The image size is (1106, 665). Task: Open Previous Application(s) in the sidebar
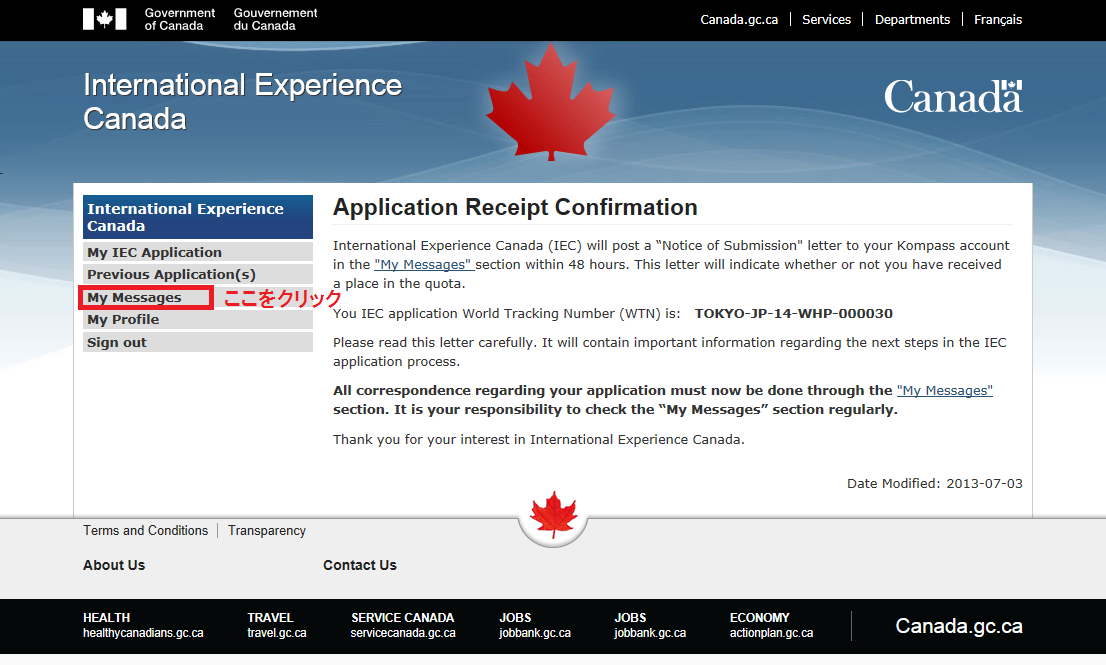point(198,274)
